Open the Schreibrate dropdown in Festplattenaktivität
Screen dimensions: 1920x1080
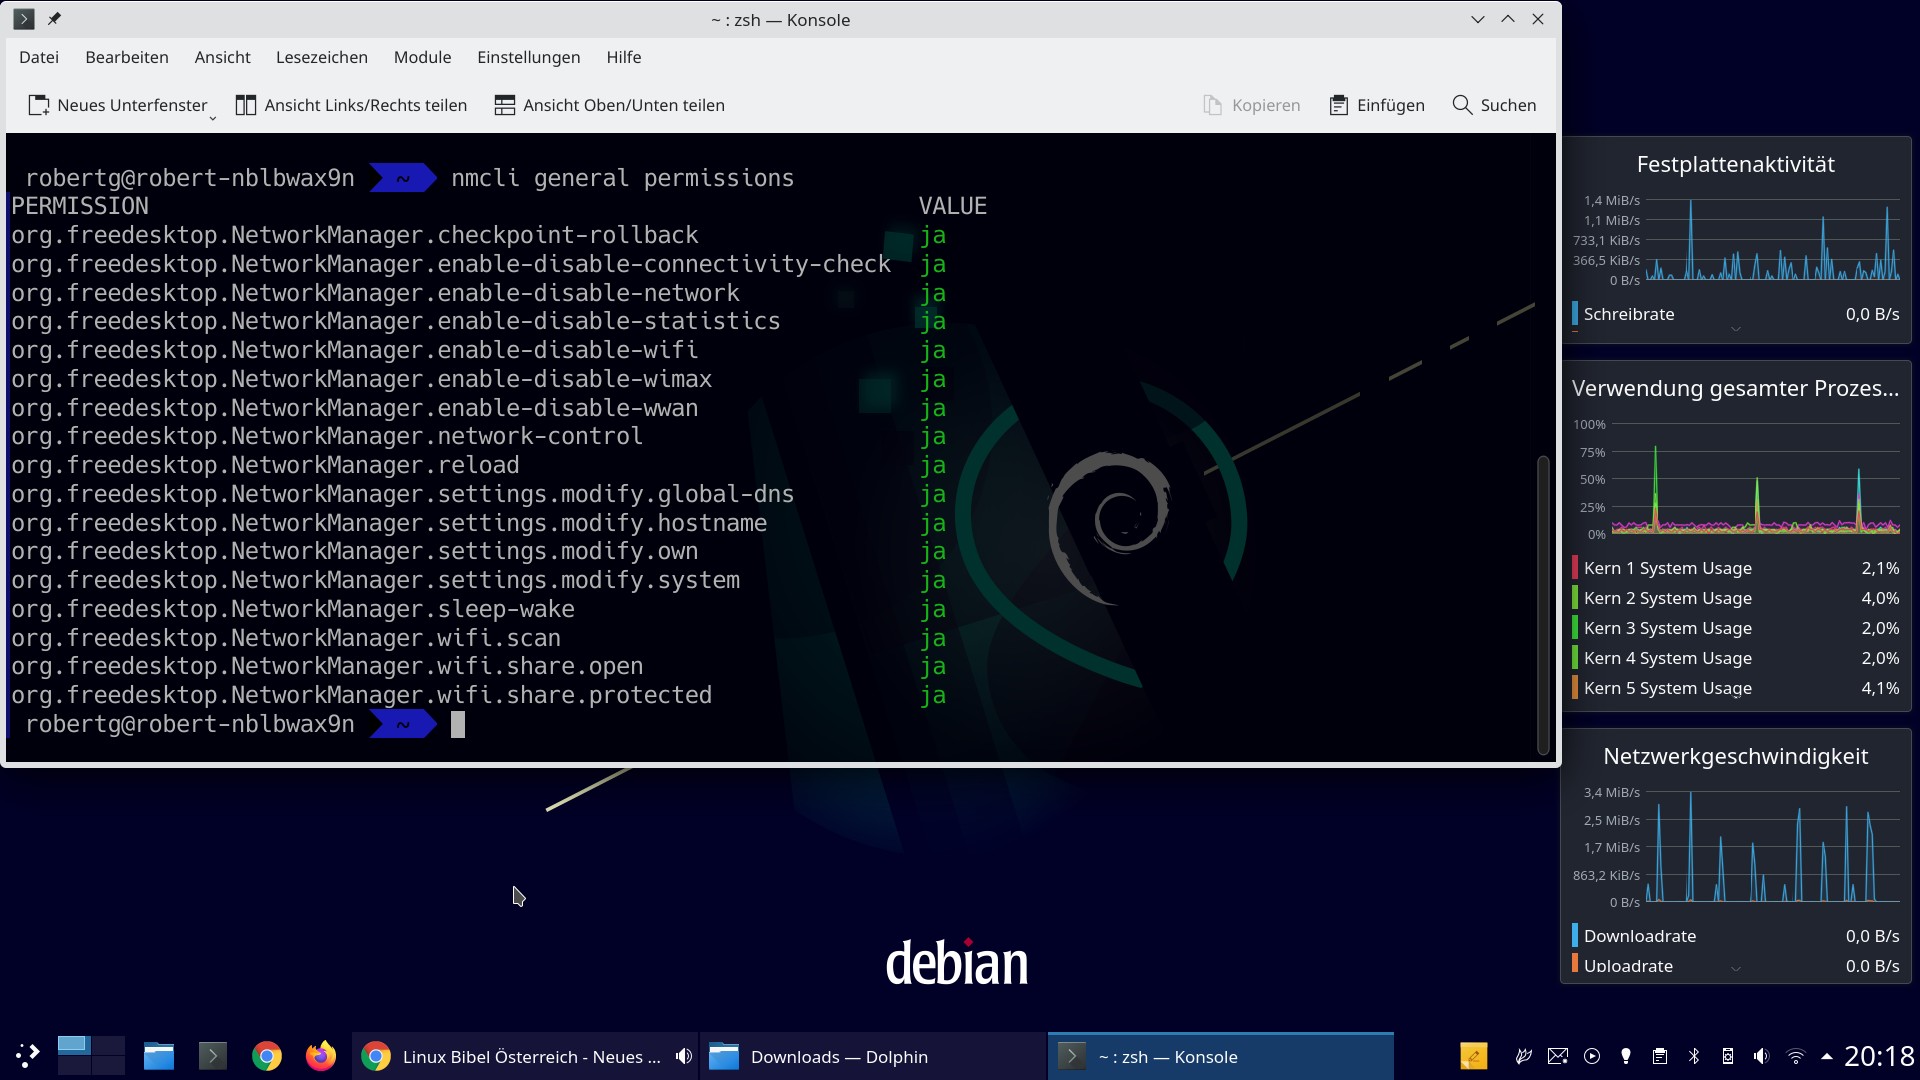(1736, 328)
